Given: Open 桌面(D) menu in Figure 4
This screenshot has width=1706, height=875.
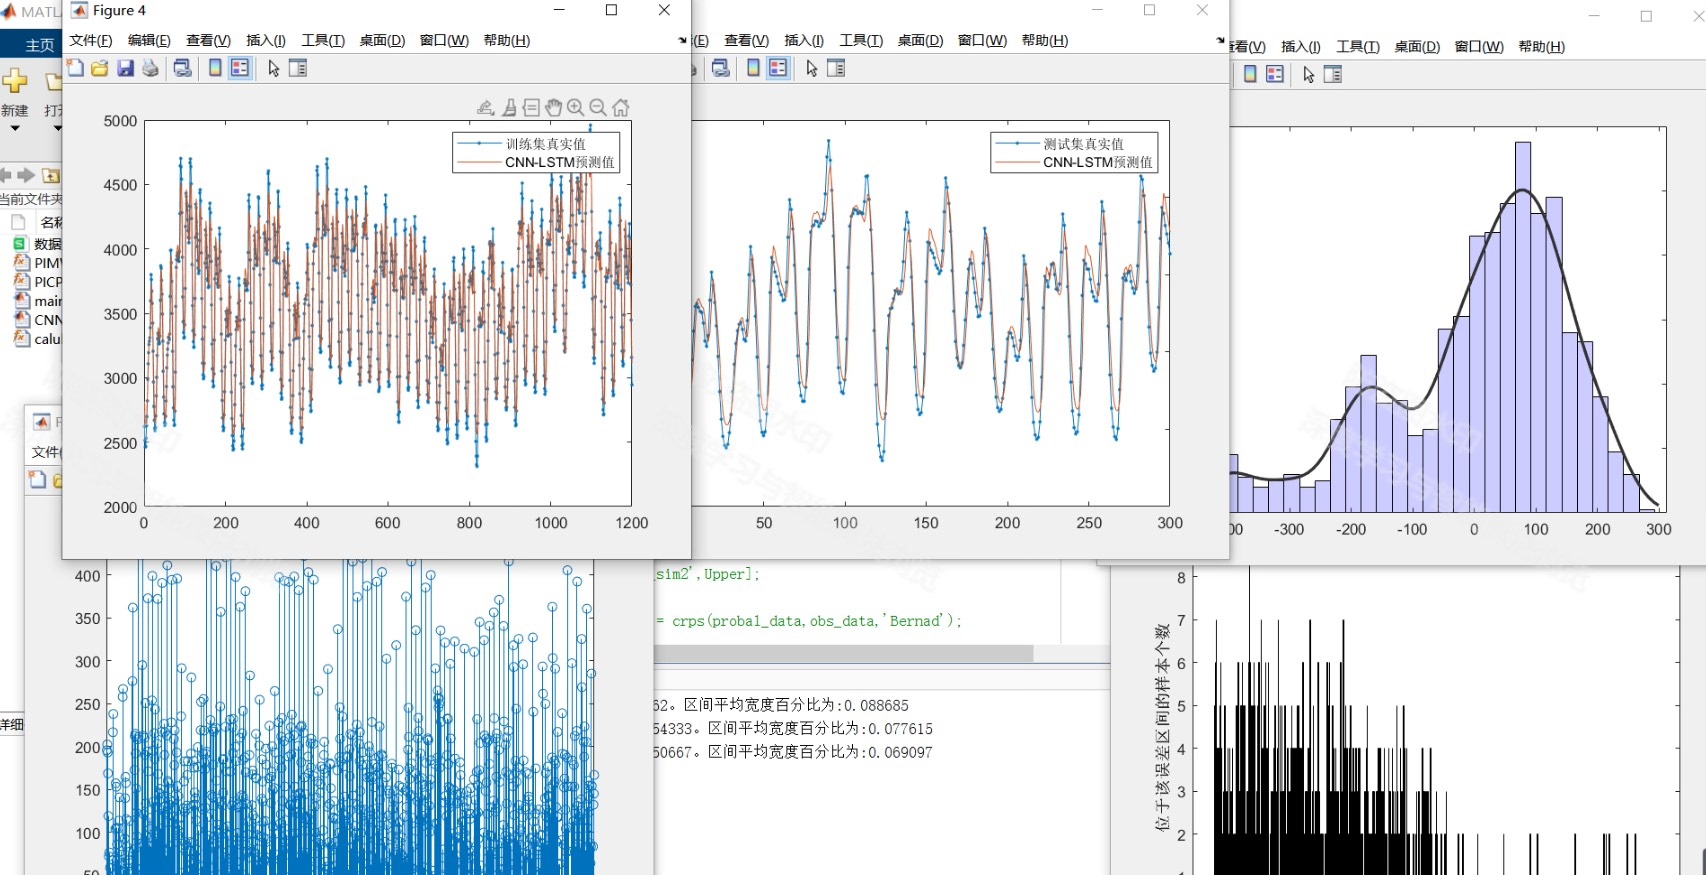Looking at the screenshot, I should click(382, 40).
